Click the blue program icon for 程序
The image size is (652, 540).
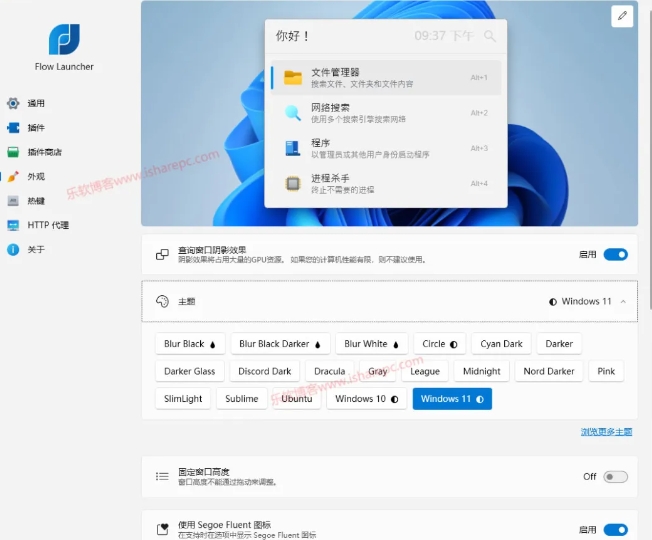tap(293, 148)
